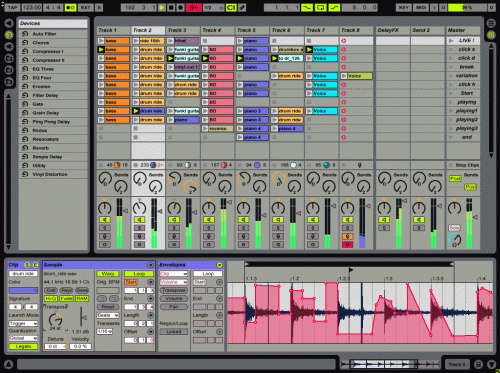
Task: Toggle the metronome in the top bar
Action: pos(70,7)
